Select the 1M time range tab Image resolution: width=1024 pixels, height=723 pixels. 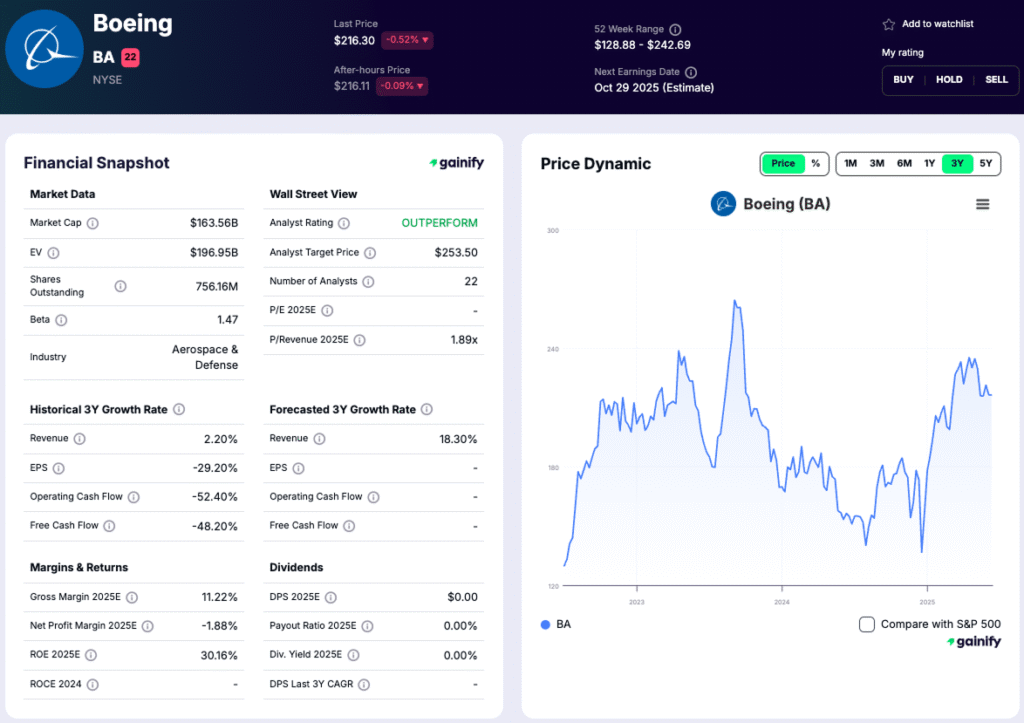(850, 163)
